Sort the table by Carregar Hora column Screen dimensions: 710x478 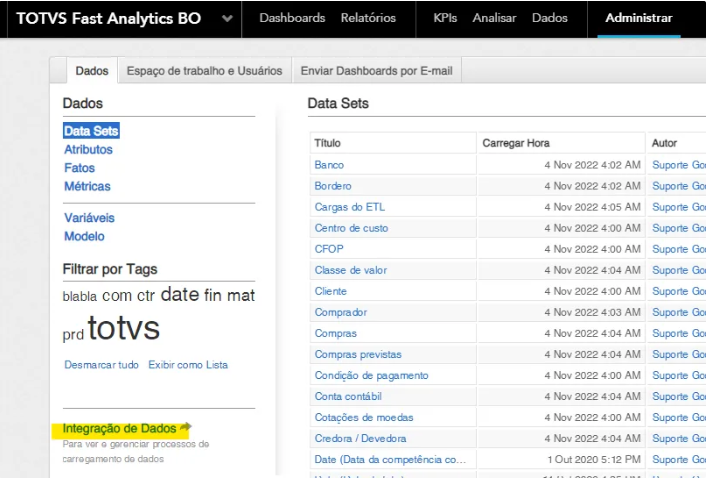516,143
